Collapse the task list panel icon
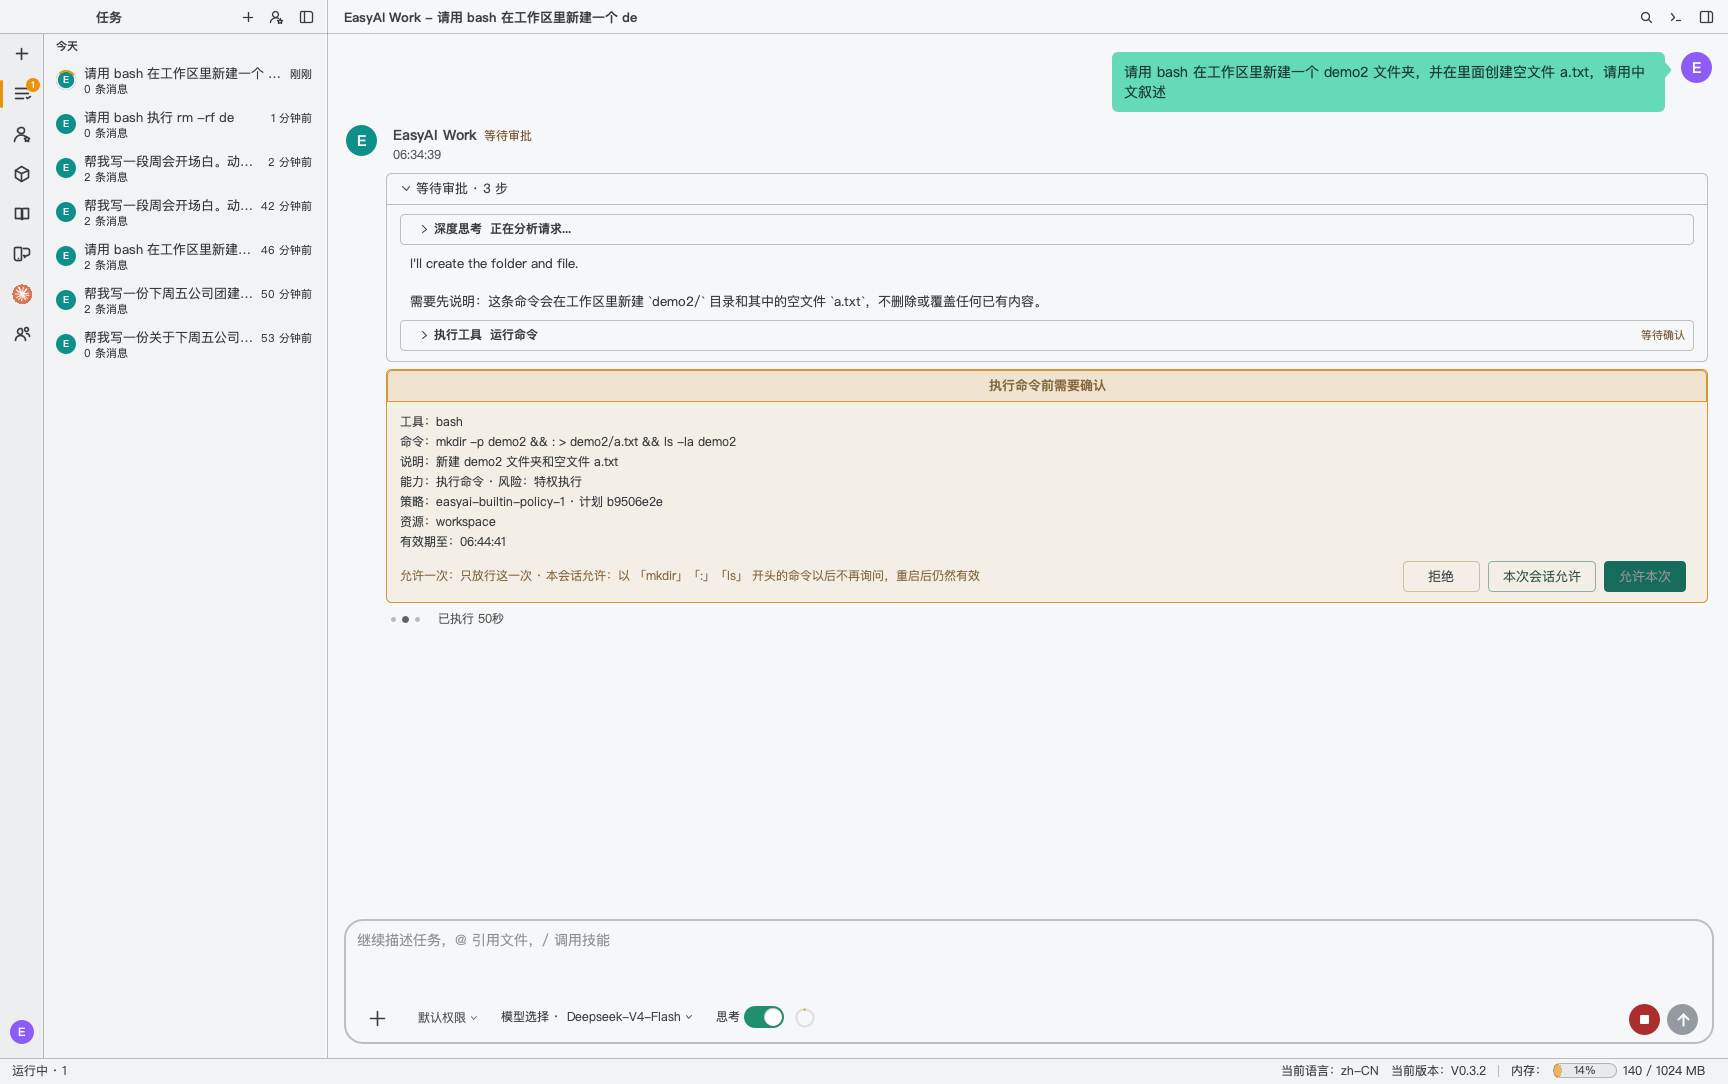The image size is (1728, 1084). click(307, 17)
